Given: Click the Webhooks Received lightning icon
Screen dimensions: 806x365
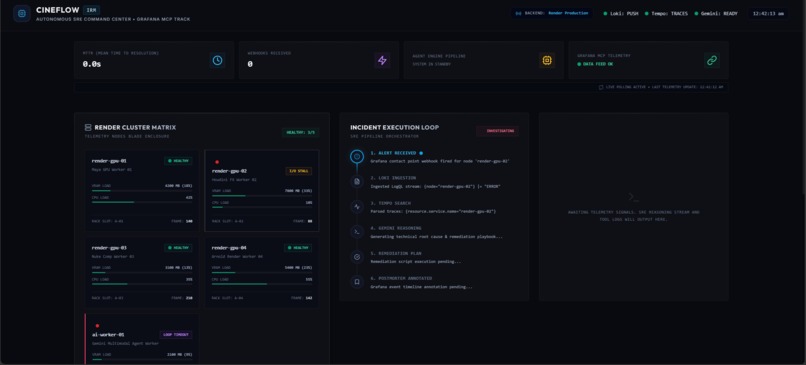Looking at the screenshot, I should [382, 60].
